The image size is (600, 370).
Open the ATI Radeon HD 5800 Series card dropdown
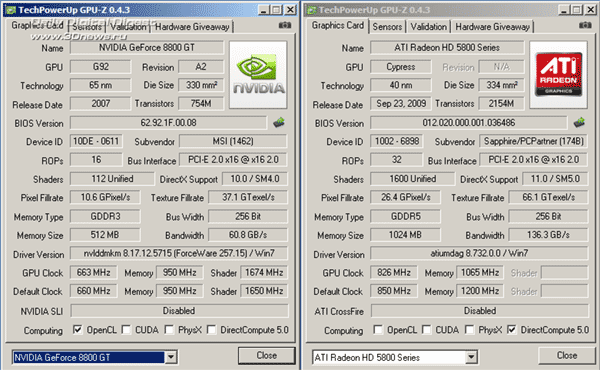pos(471,357)
